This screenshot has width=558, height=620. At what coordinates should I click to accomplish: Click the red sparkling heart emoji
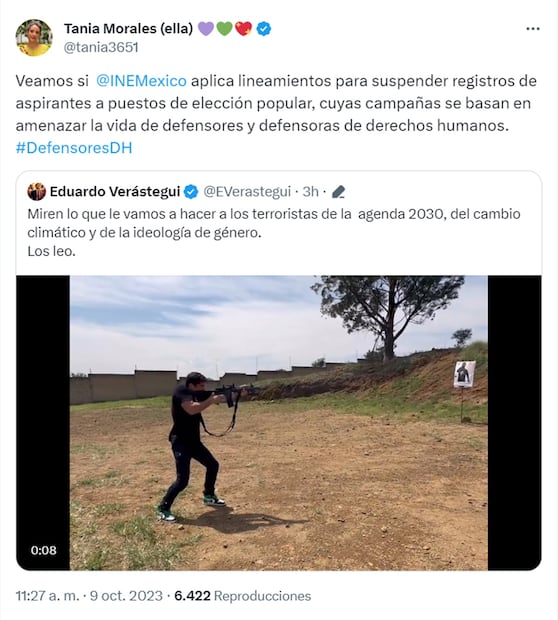(x=243, y=29)
